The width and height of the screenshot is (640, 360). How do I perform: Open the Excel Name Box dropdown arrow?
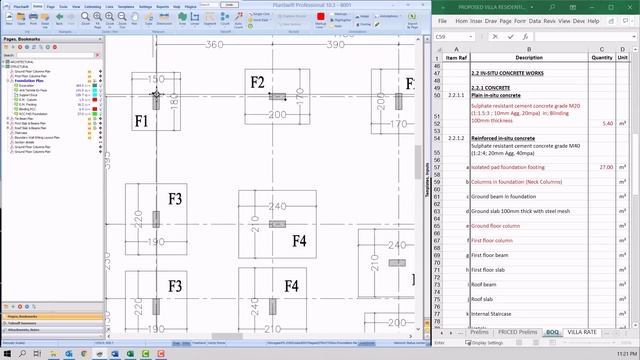coord(471,37)
